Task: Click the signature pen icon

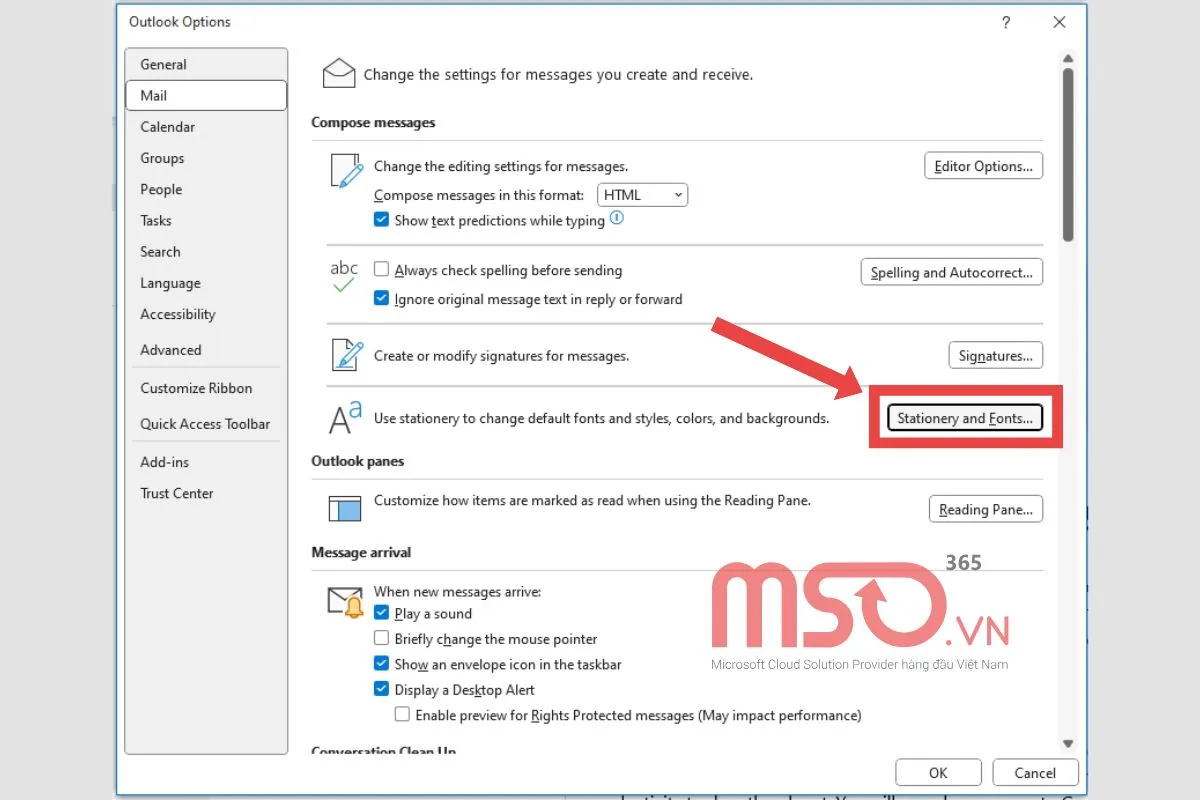Action: (345, 355)
